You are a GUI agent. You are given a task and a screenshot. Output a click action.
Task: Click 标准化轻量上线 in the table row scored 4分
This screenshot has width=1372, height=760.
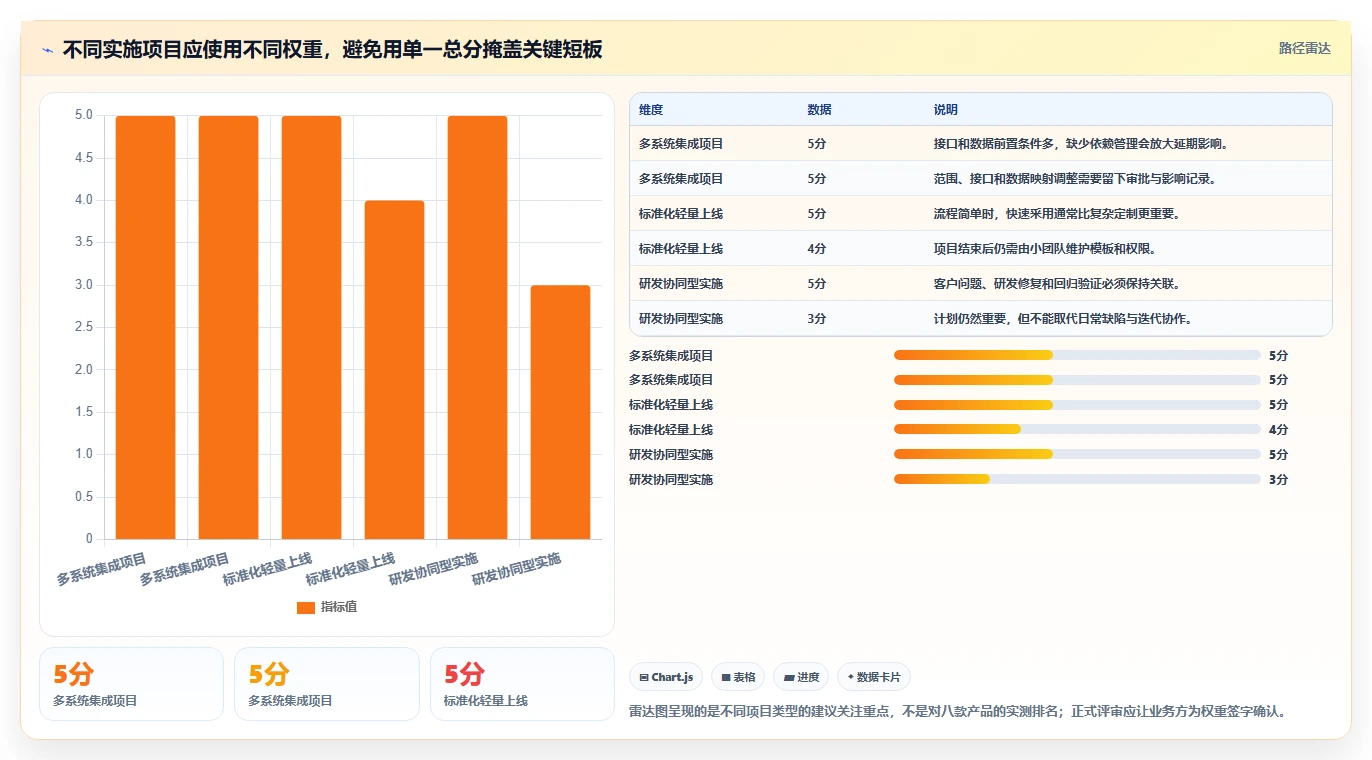pos(681,249)
